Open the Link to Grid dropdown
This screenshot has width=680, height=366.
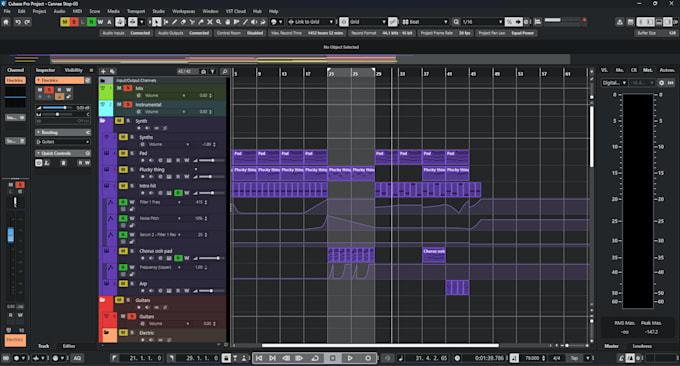pyautogui.click(x=311, y=22)
